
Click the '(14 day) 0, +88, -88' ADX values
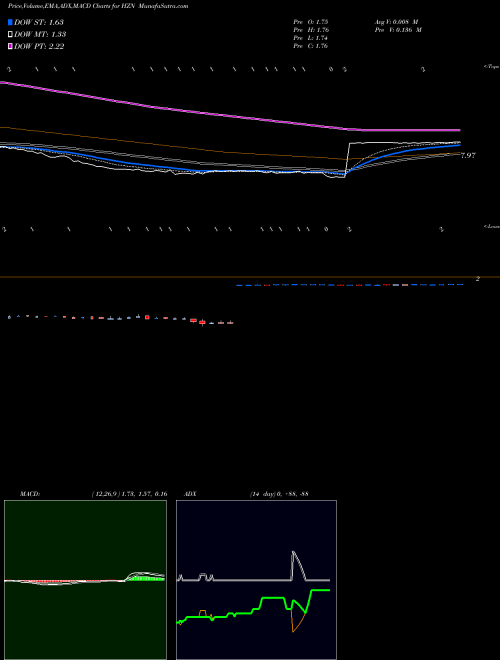pos(279,494)
